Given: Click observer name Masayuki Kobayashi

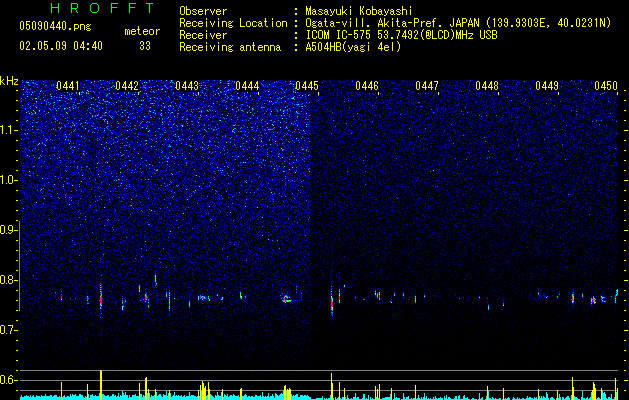Looking at the screenshot, I should (x=359, y=11).
